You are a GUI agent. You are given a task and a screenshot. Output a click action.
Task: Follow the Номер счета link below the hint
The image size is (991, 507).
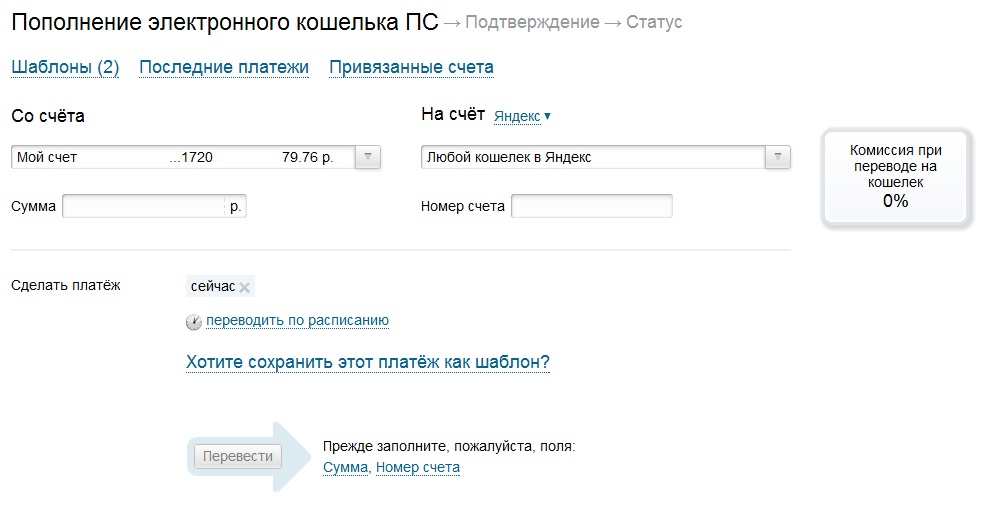(x=418, y=468)
